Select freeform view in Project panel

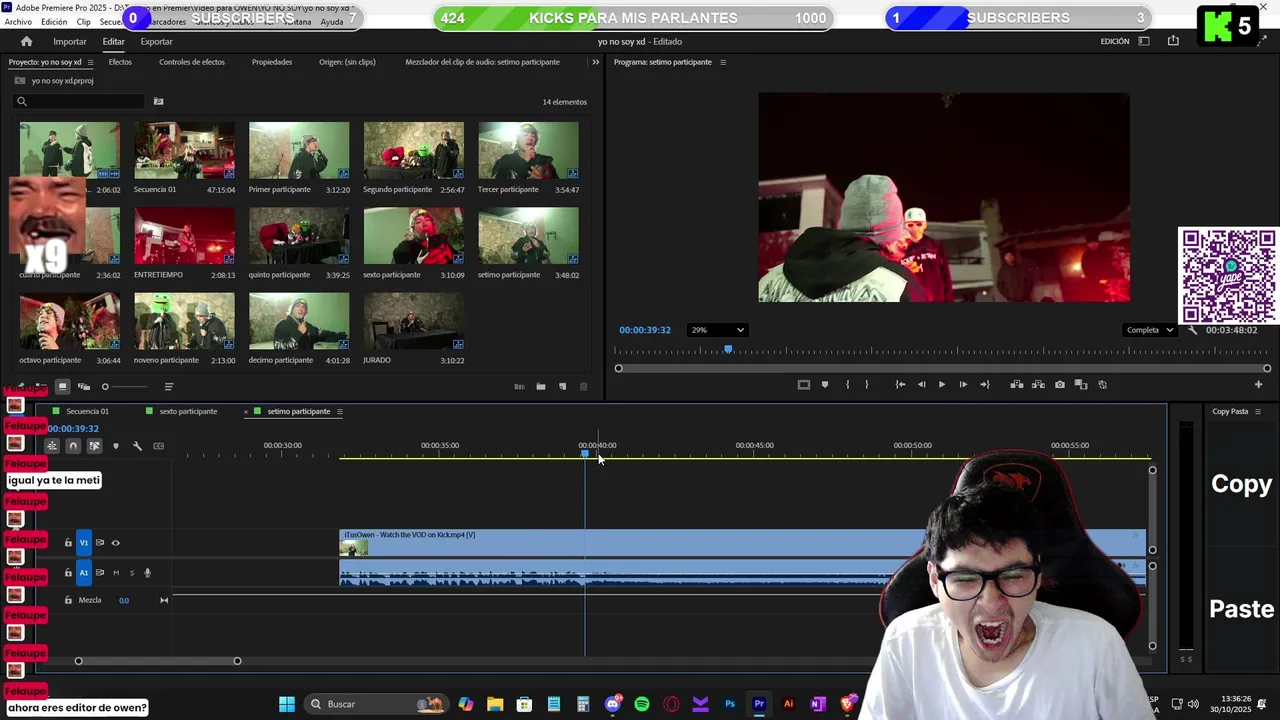[x=84, y=387]
